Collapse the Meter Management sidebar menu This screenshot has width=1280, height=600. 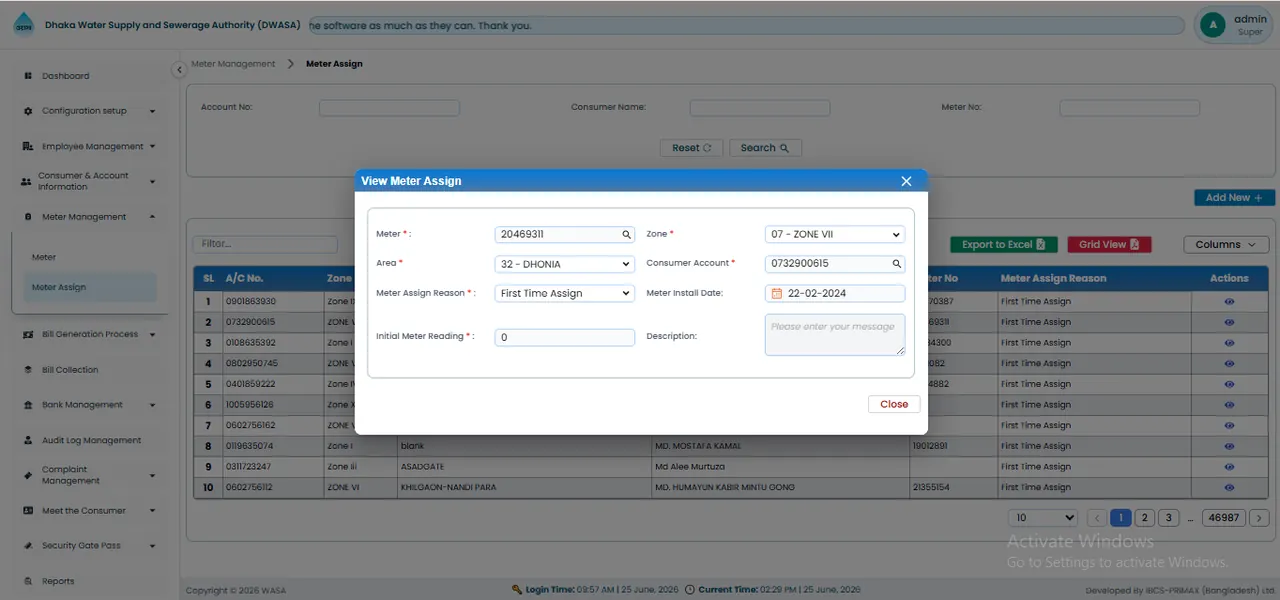[90, 217]
